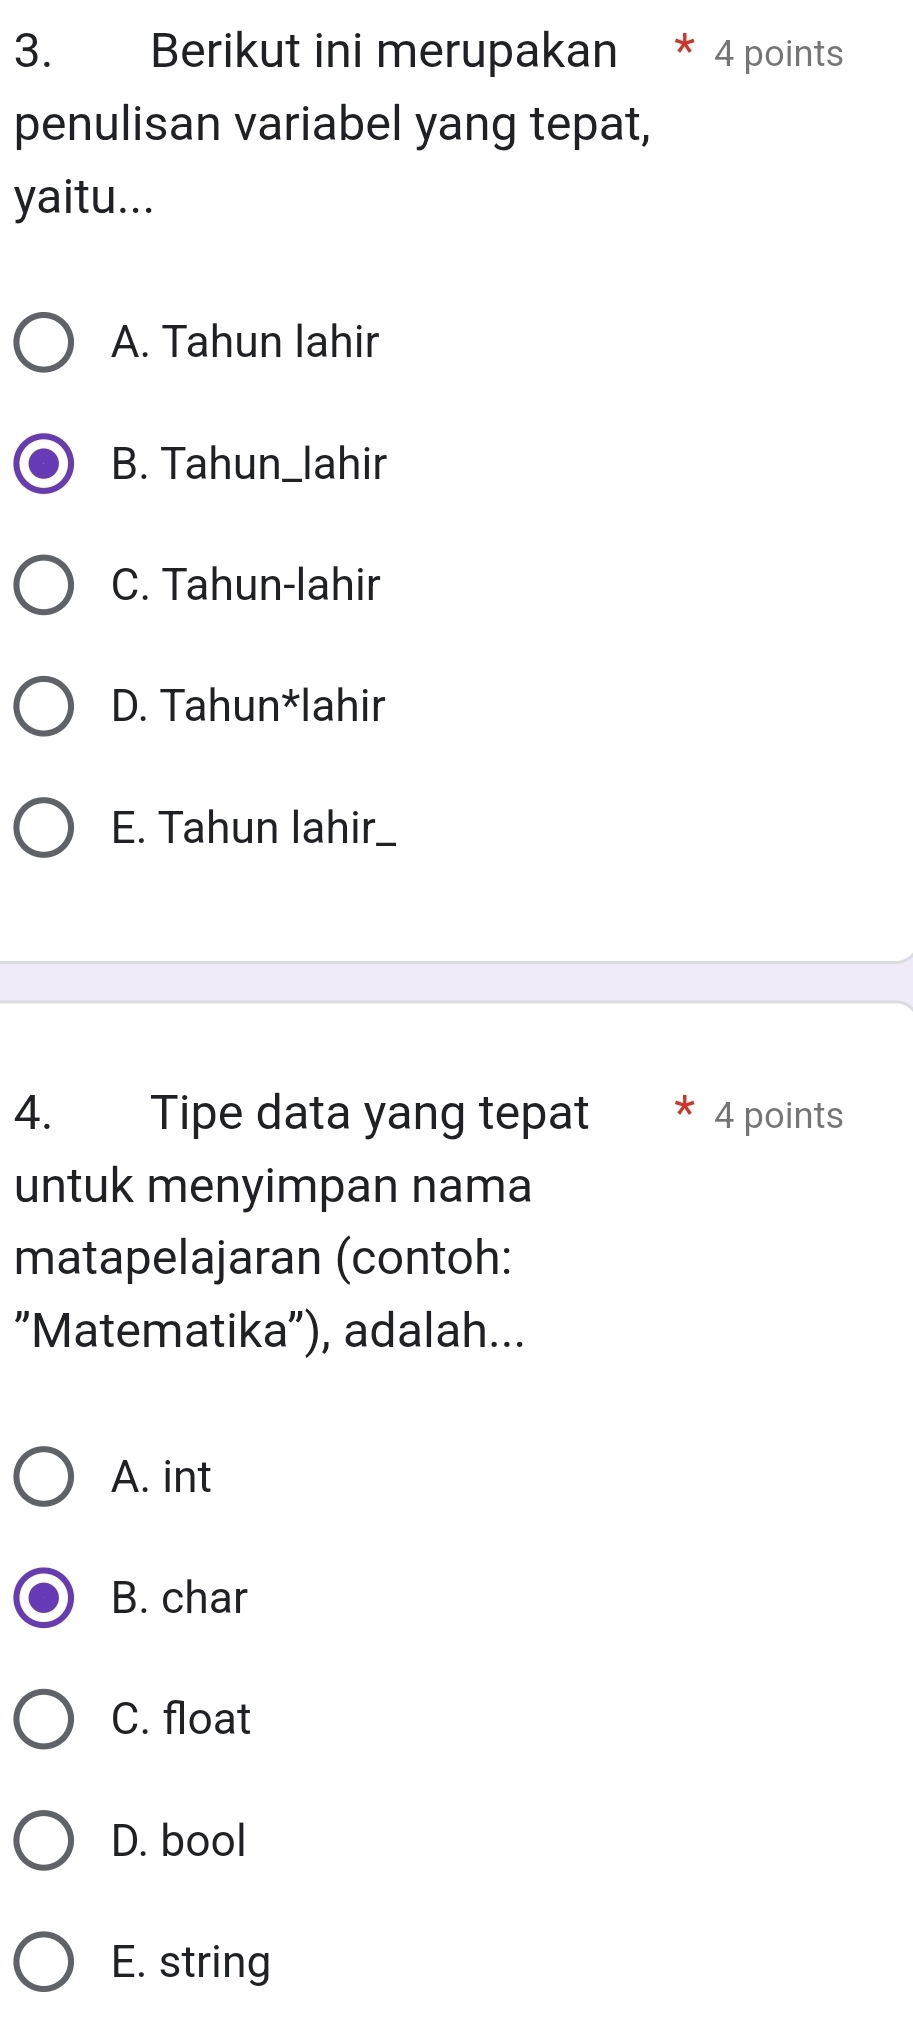Screen dimensions: 913x2032
Task: Pick the D. bool radio button
Action: (43, 1841)
